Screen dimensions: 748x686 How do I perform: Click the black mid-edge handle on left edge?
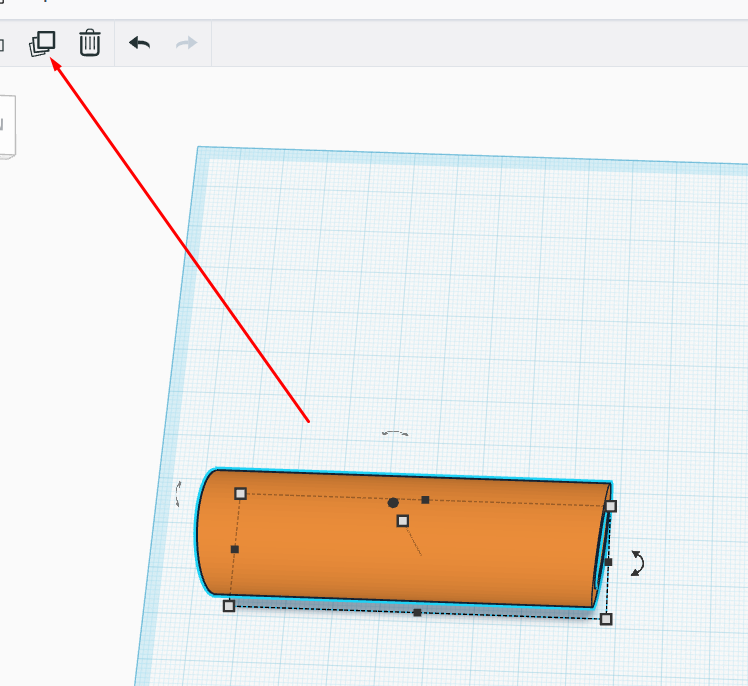235,550
